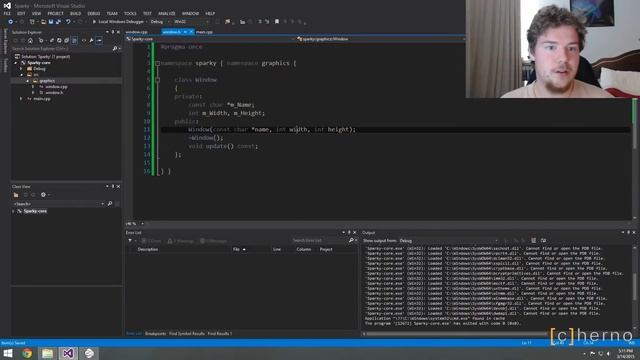Screen dimensions: 640x360
Task: Open File Explorer from the taskbar
Action: coord(47,353)
